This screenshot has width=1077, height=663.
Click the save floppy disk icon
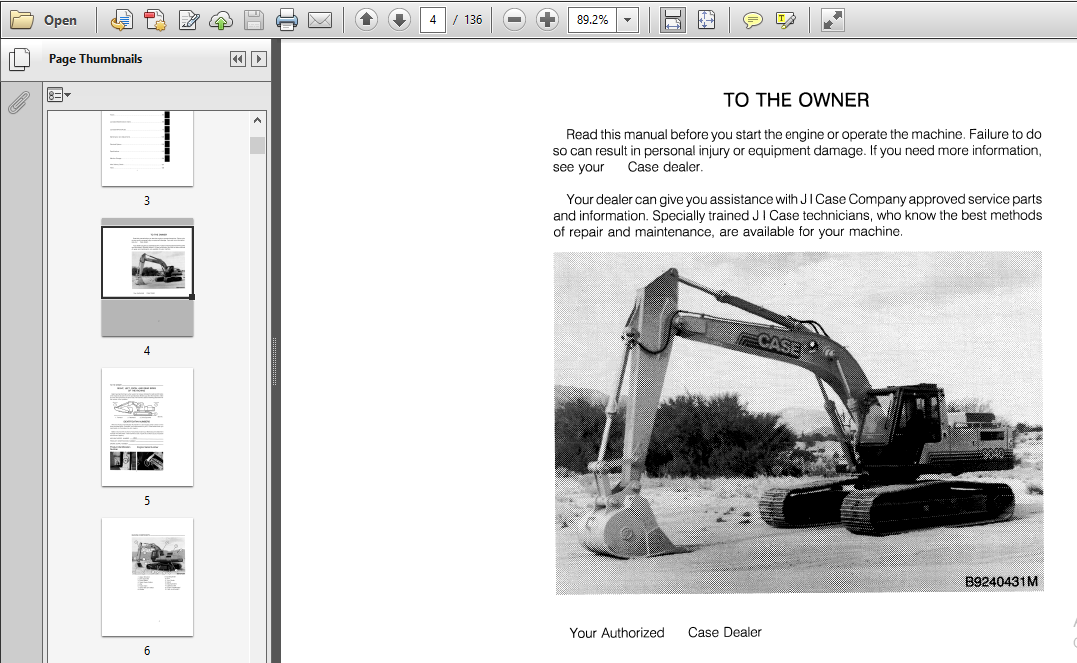pyautogui.click(x=253, y=20)
